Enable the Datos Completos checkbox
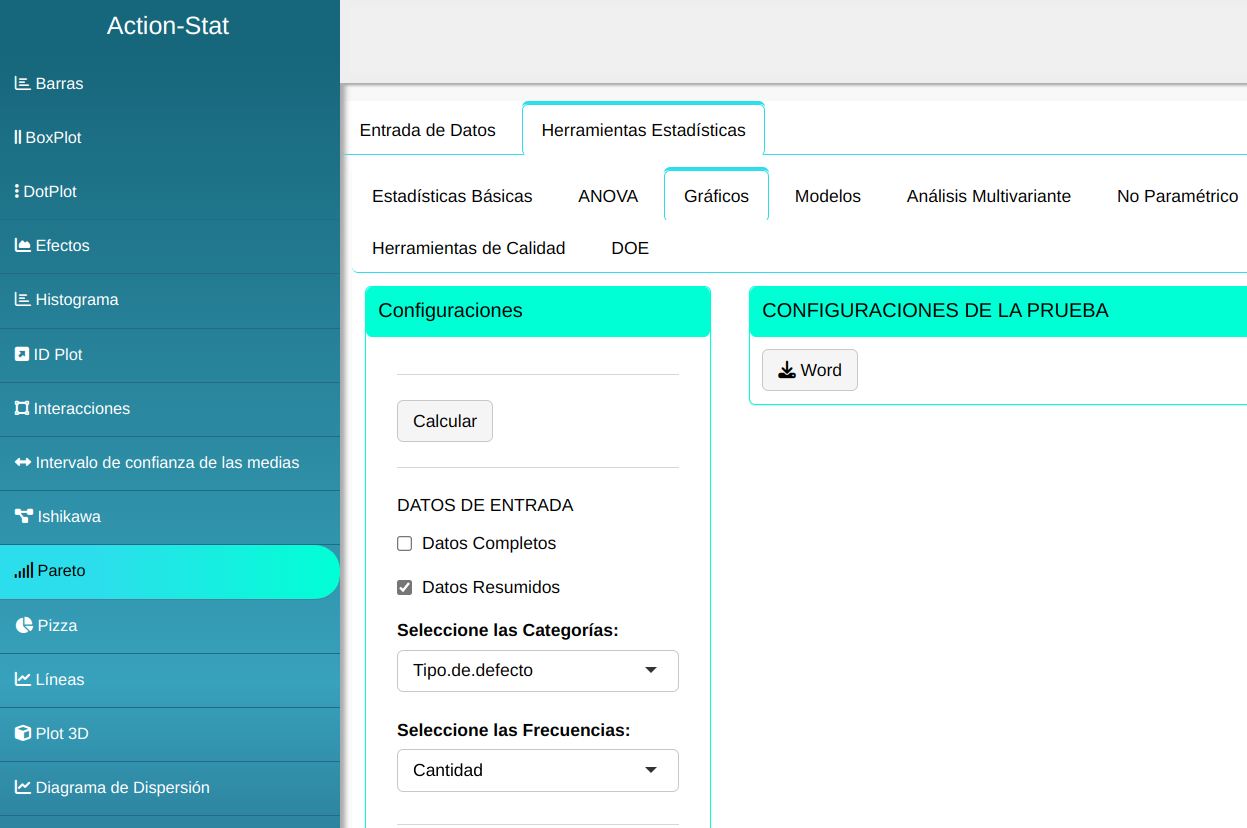Viewport: 1247px width, 828px height. click(x=405, y=544)
